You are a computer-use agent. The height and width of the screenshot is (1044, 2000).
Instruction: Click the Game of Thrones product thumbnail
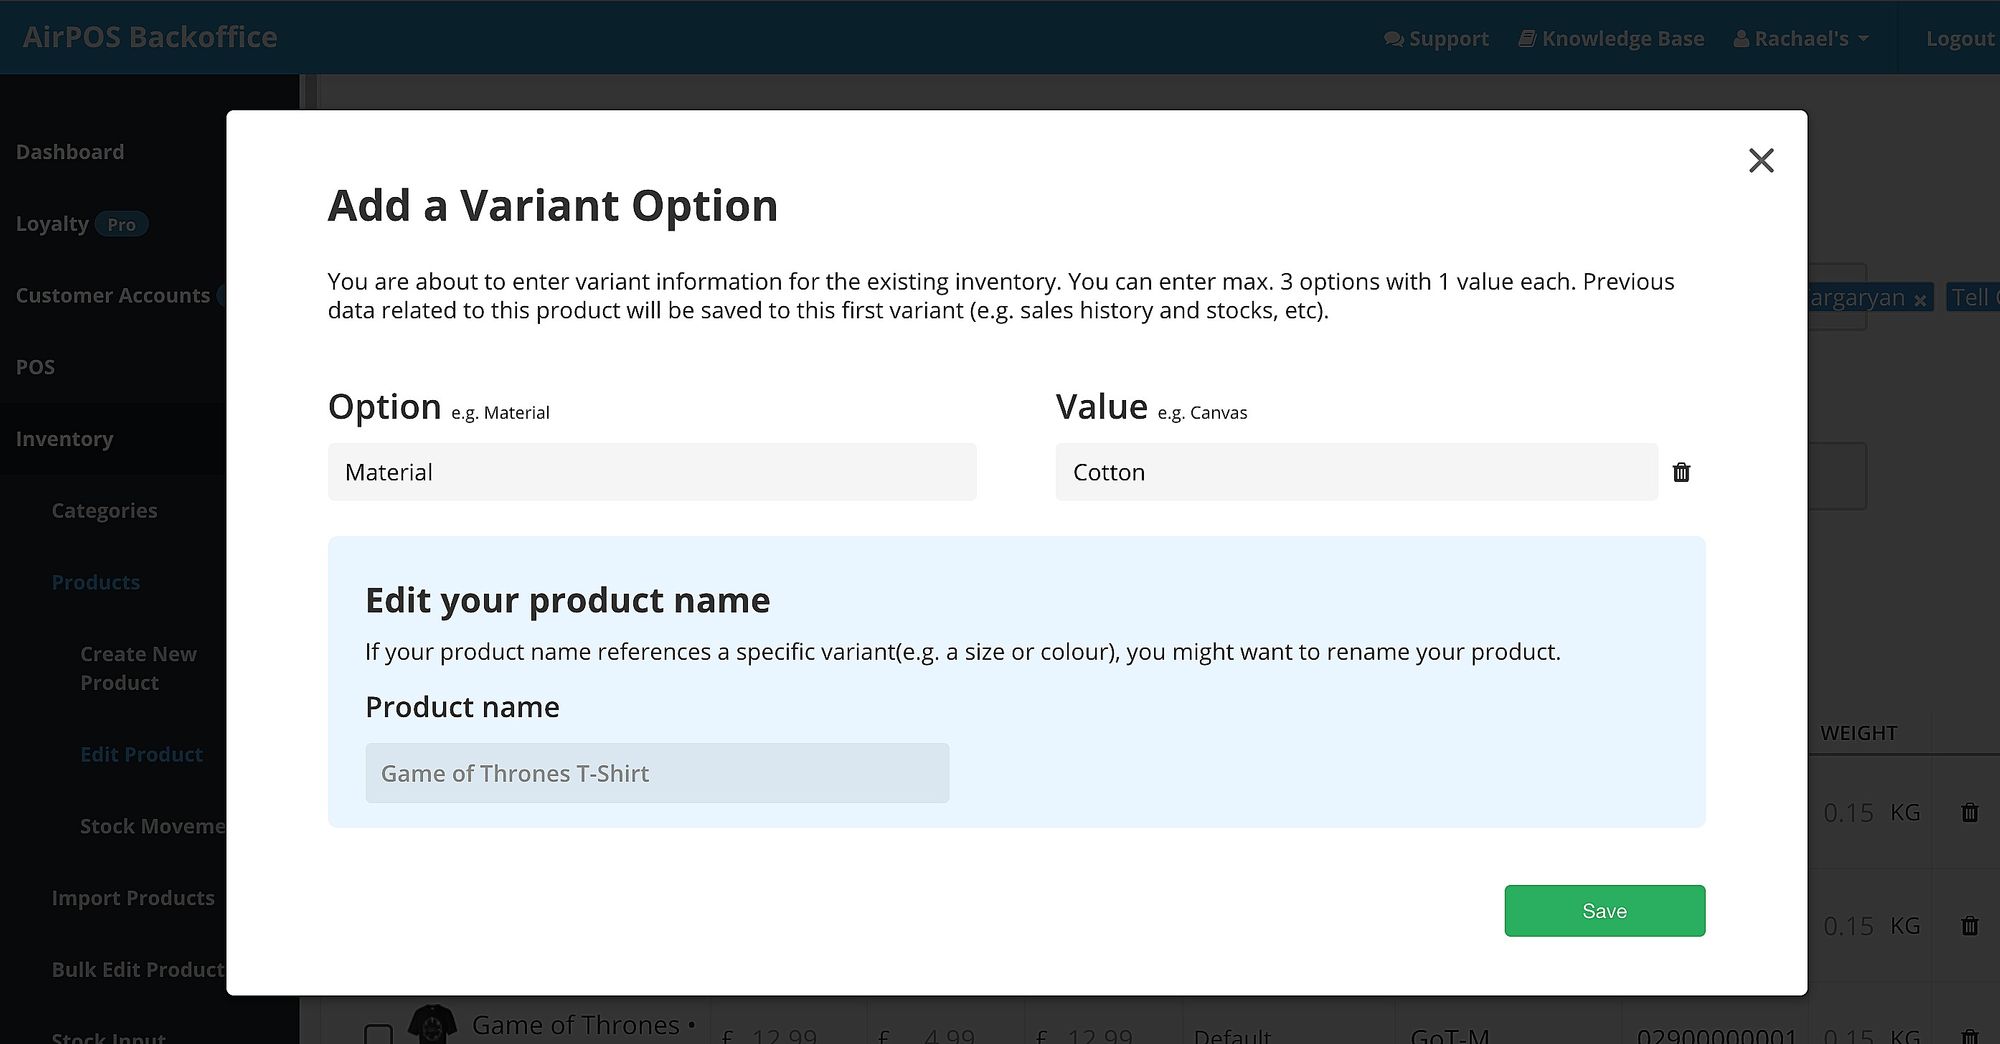coord(433,1025)
